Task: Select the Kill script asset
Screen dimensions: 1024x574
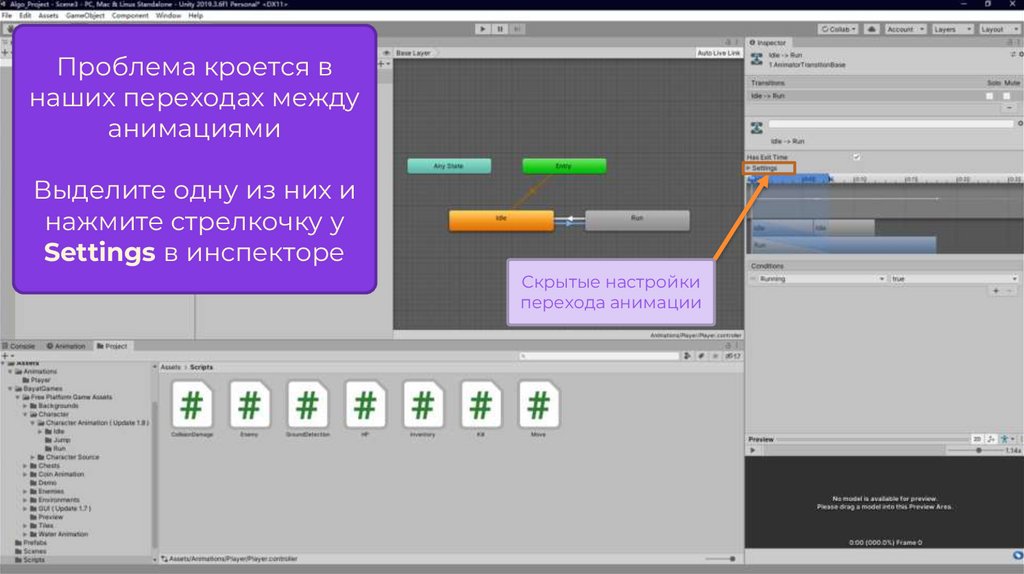Action: (x=481, y=409)
